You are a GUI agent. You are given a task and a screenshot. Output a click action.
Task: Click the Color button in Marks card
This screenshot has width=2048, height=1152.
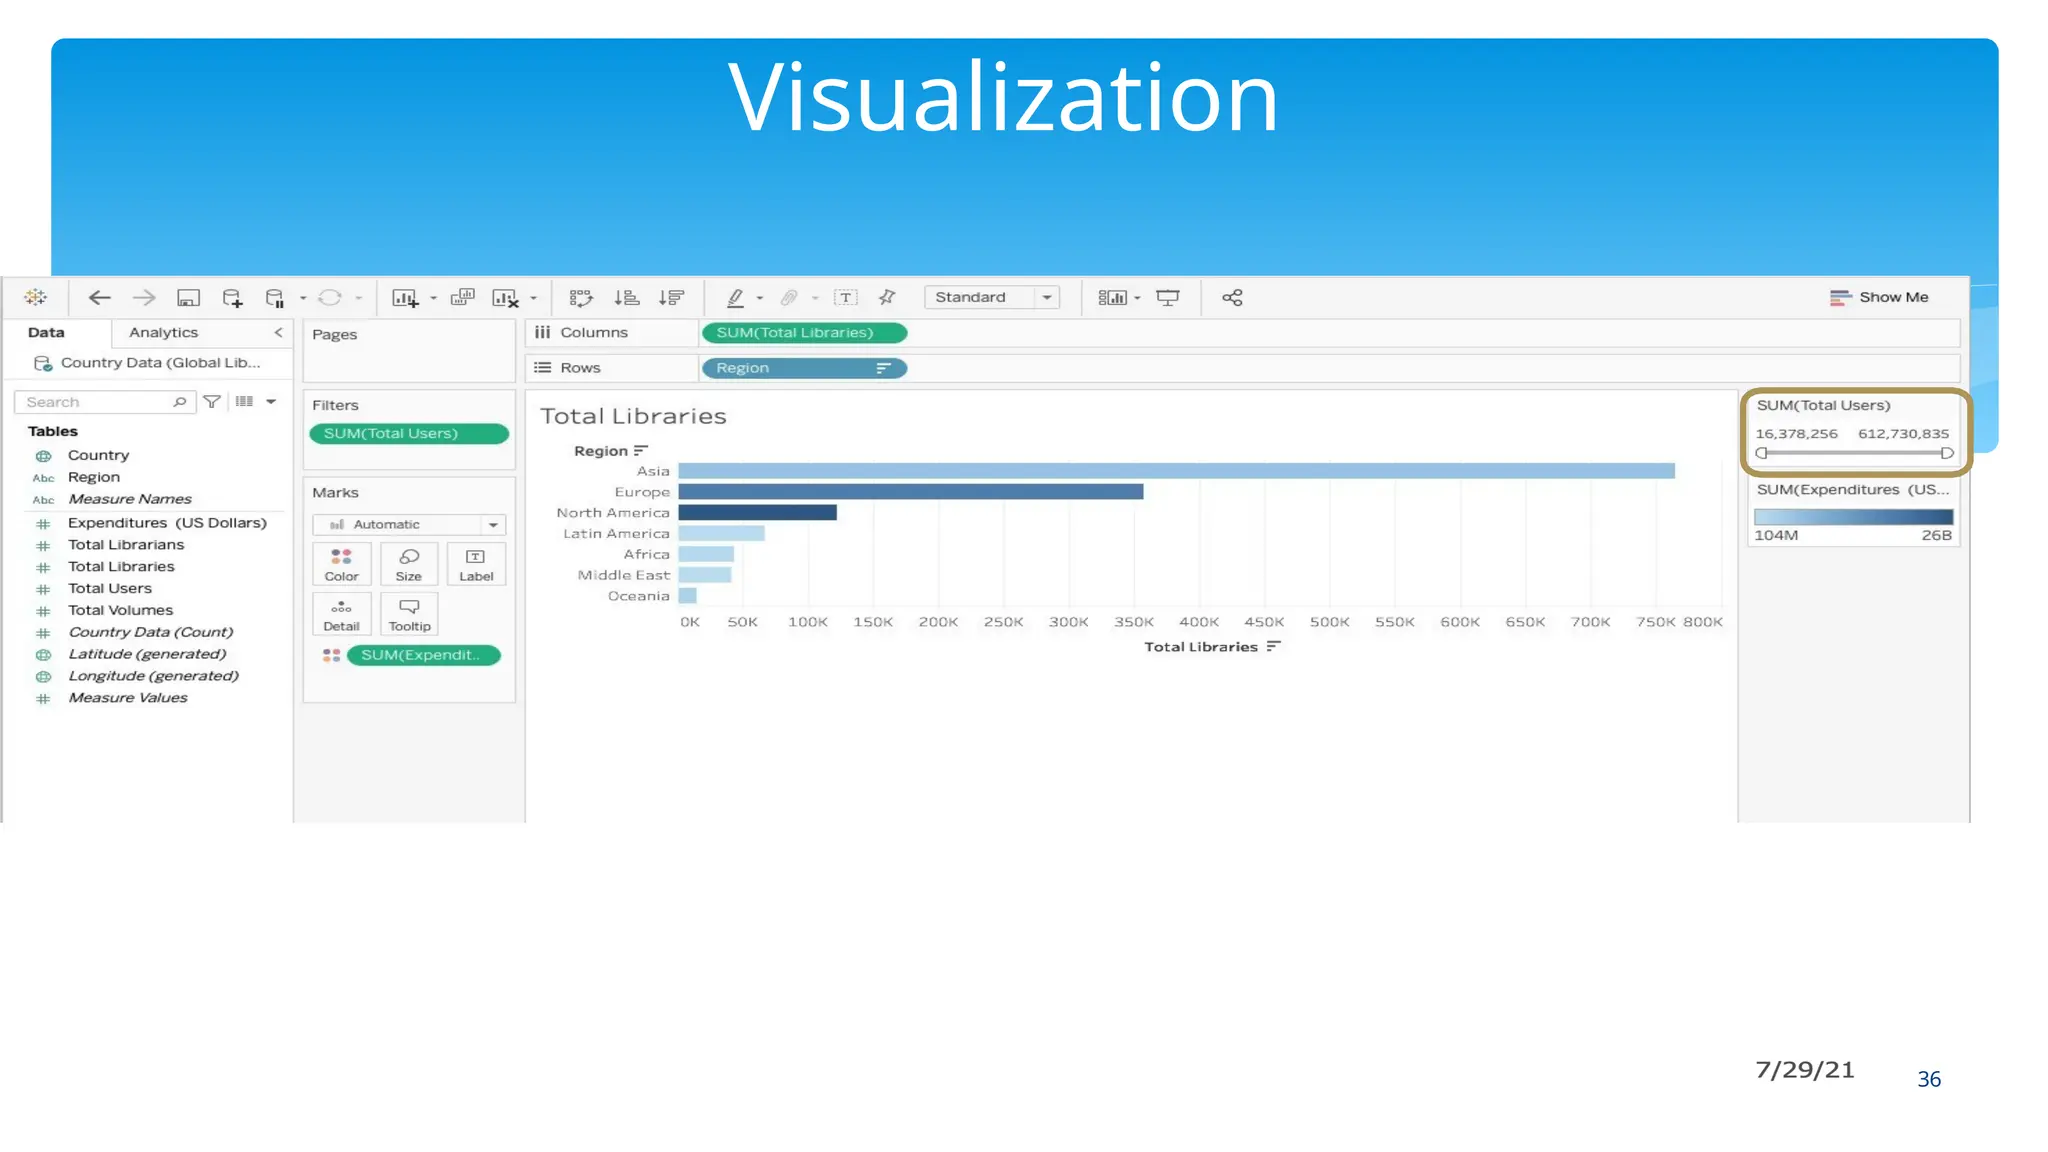click(x=342, y=565)
